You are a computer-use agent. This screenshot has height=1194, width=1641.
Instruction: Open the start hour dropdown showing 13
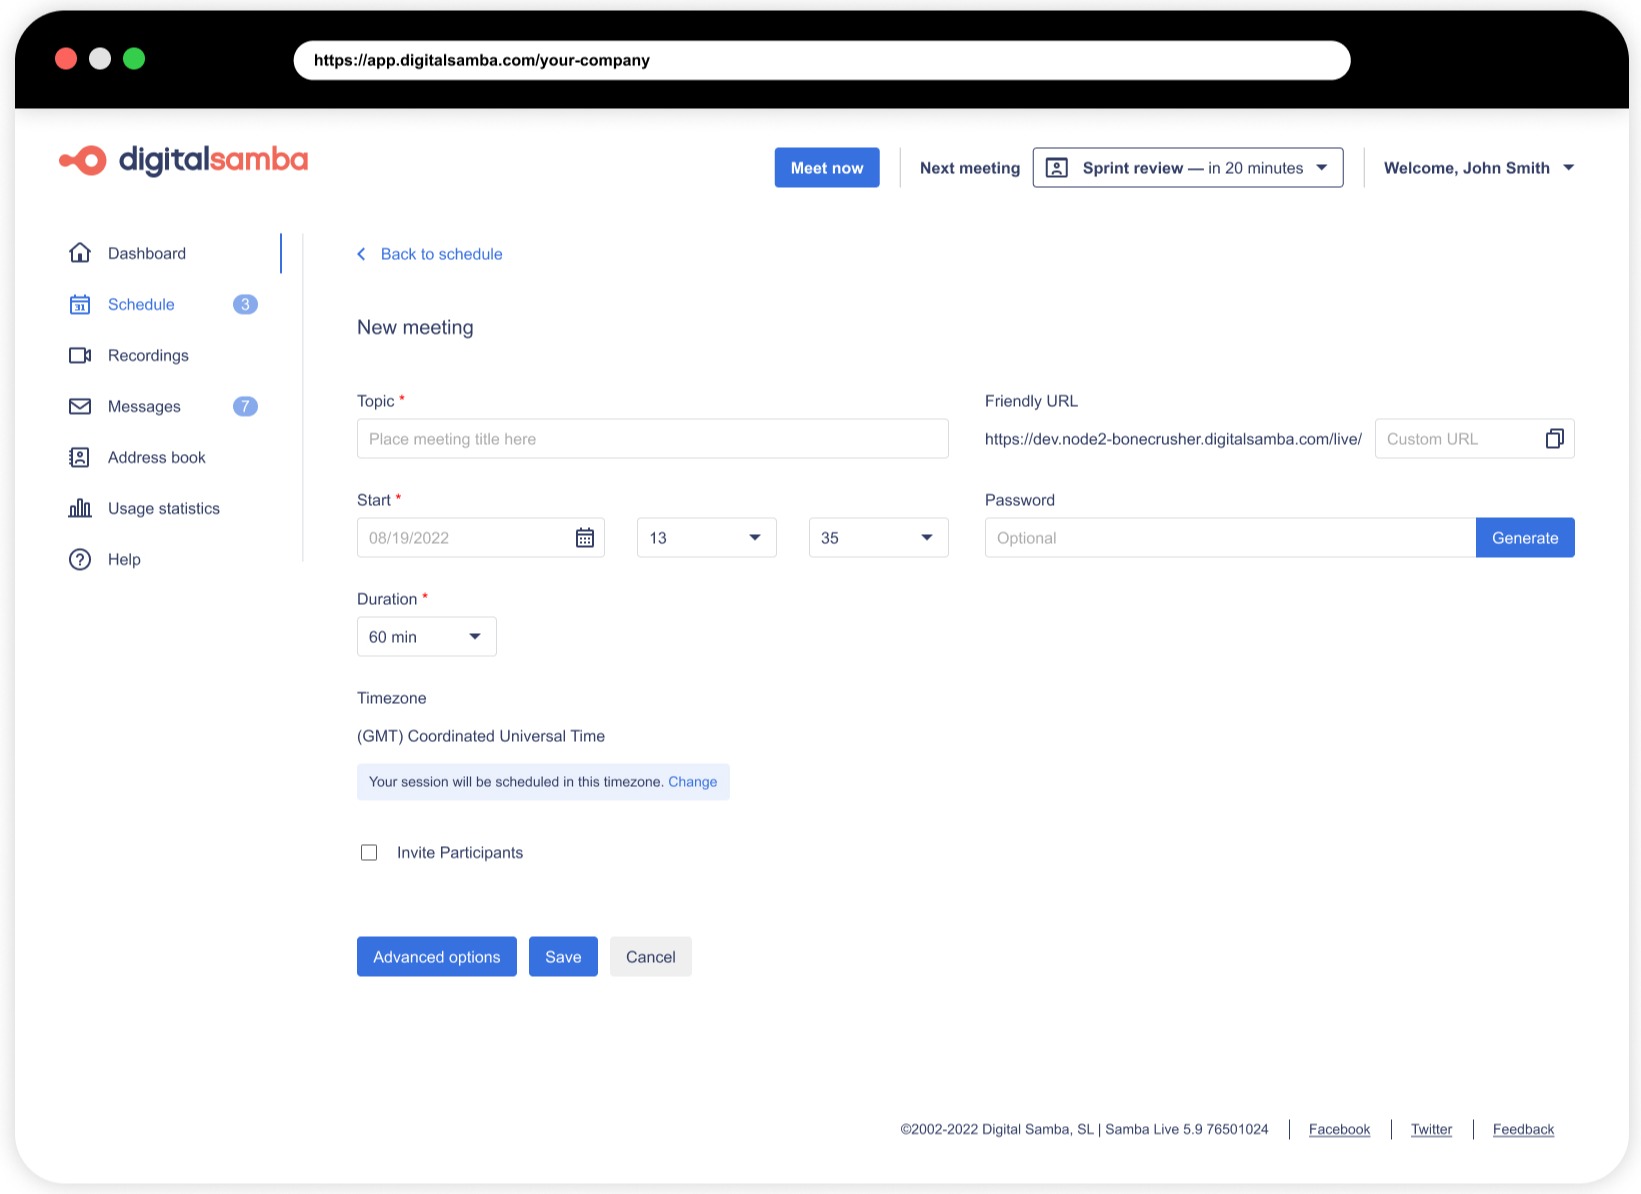click(x=706, y=538)
